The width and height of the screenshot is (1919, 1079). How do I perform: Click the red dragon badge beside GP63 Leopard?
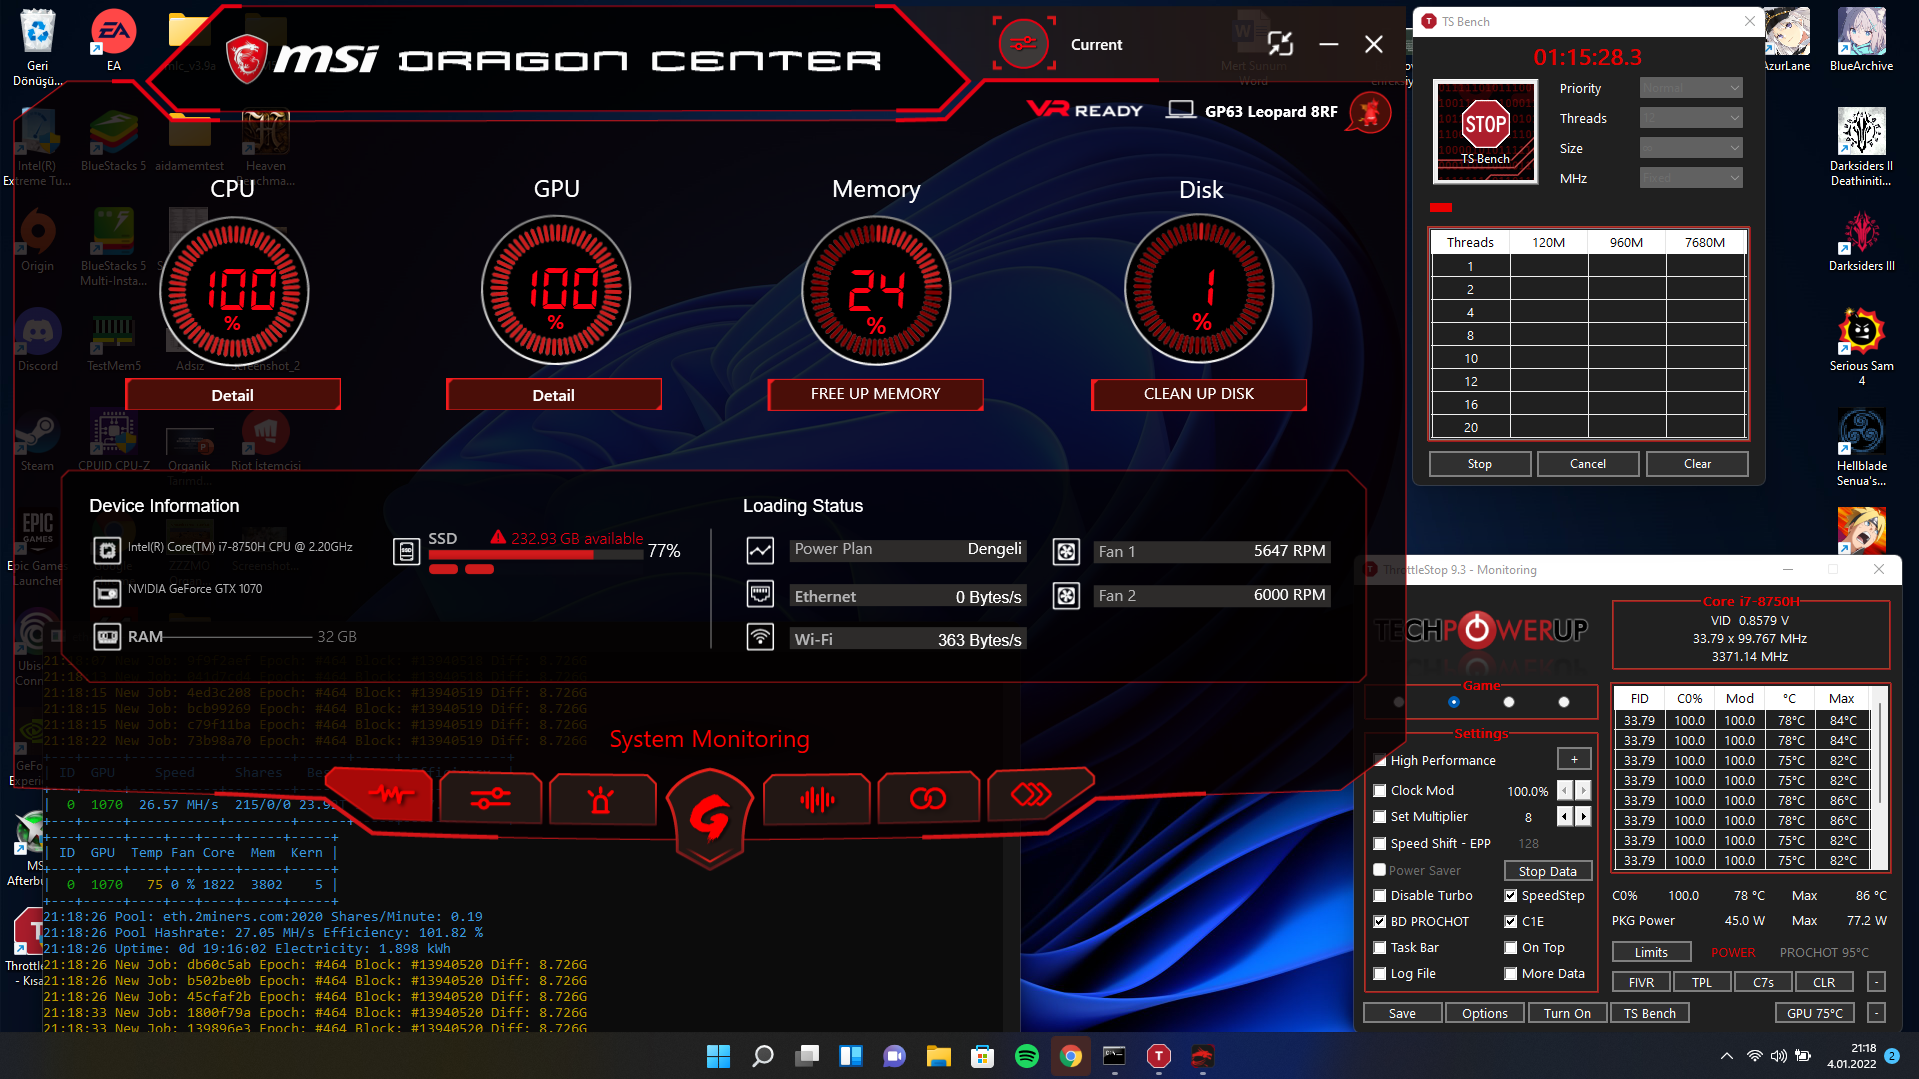[x=1370, y=112]
